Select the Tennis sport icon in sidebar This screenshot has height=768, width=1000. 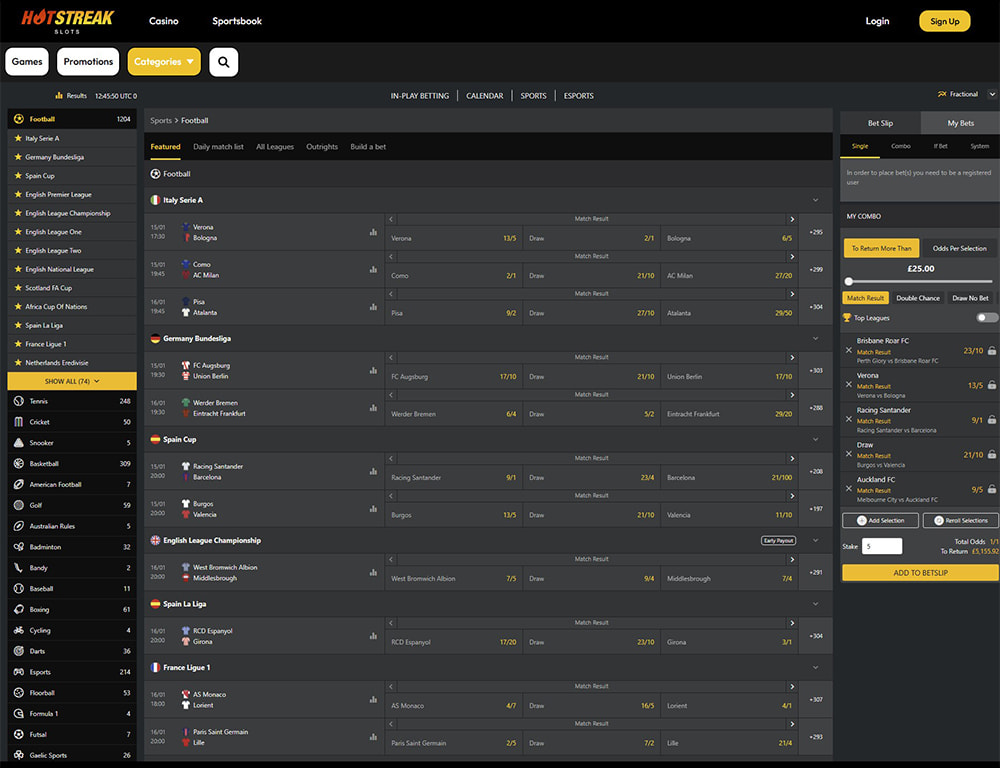(x=18, y=401)
